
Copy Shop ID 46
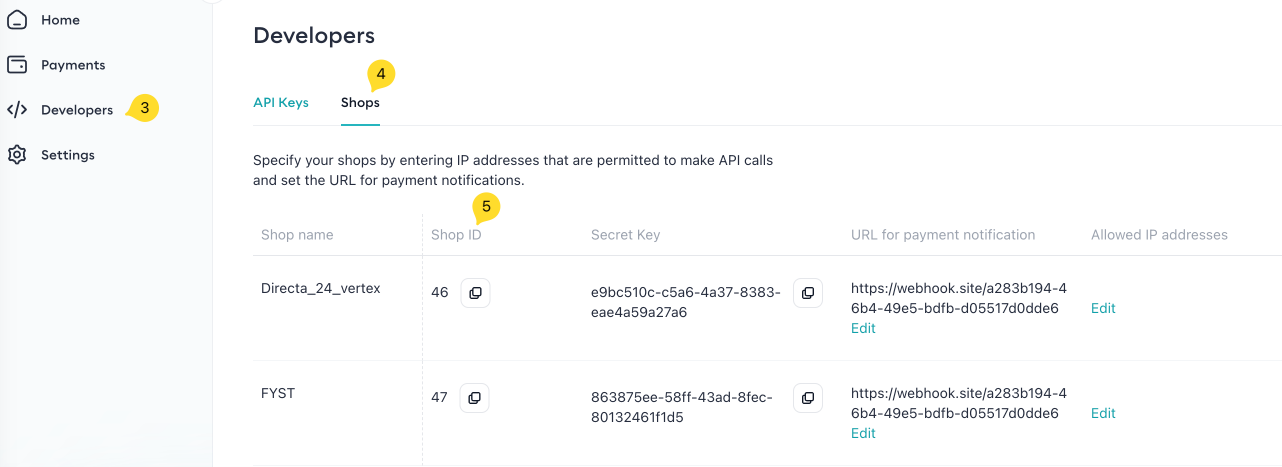475,293
